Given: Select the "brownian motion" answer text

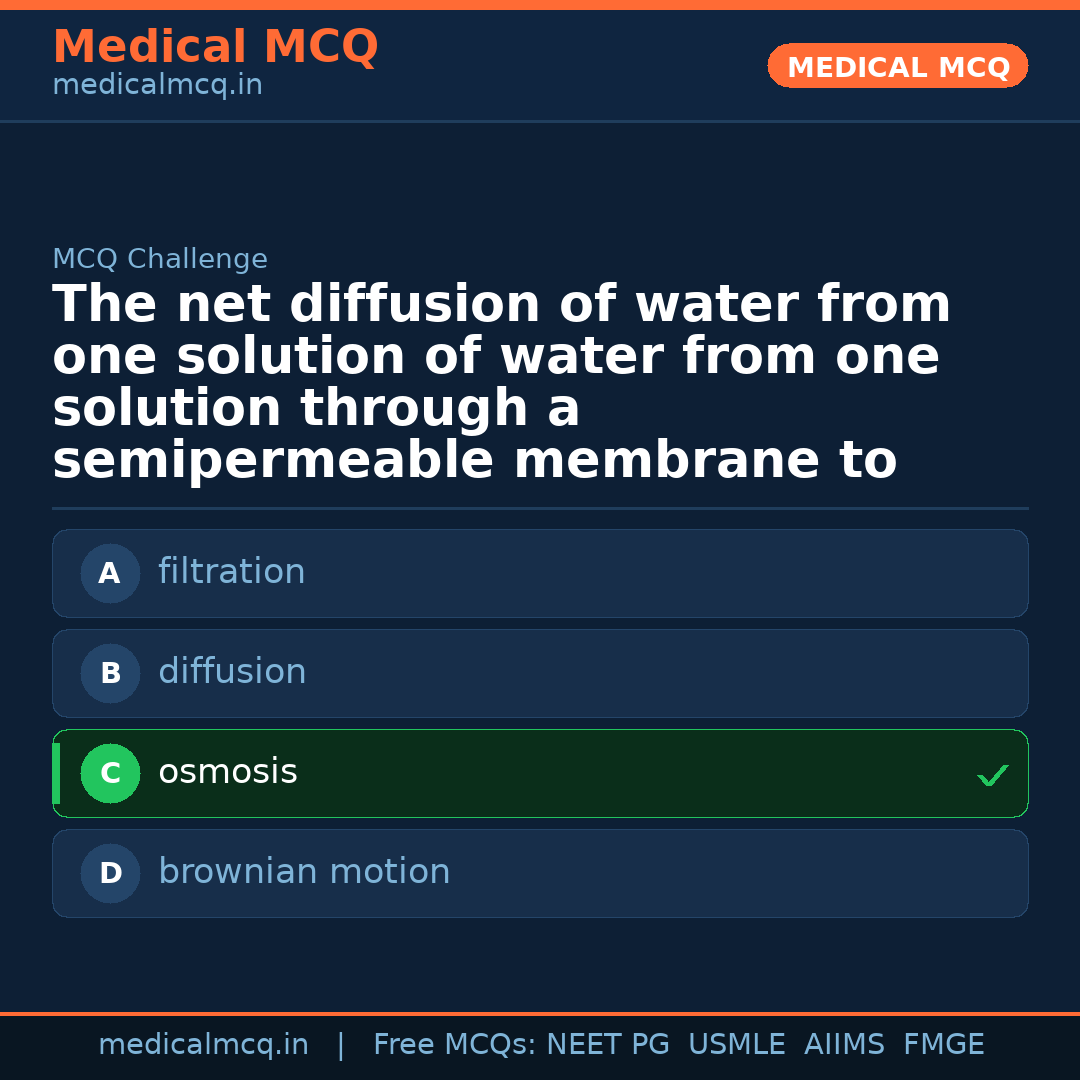Looking at the screenshot, I should (304, 872).
